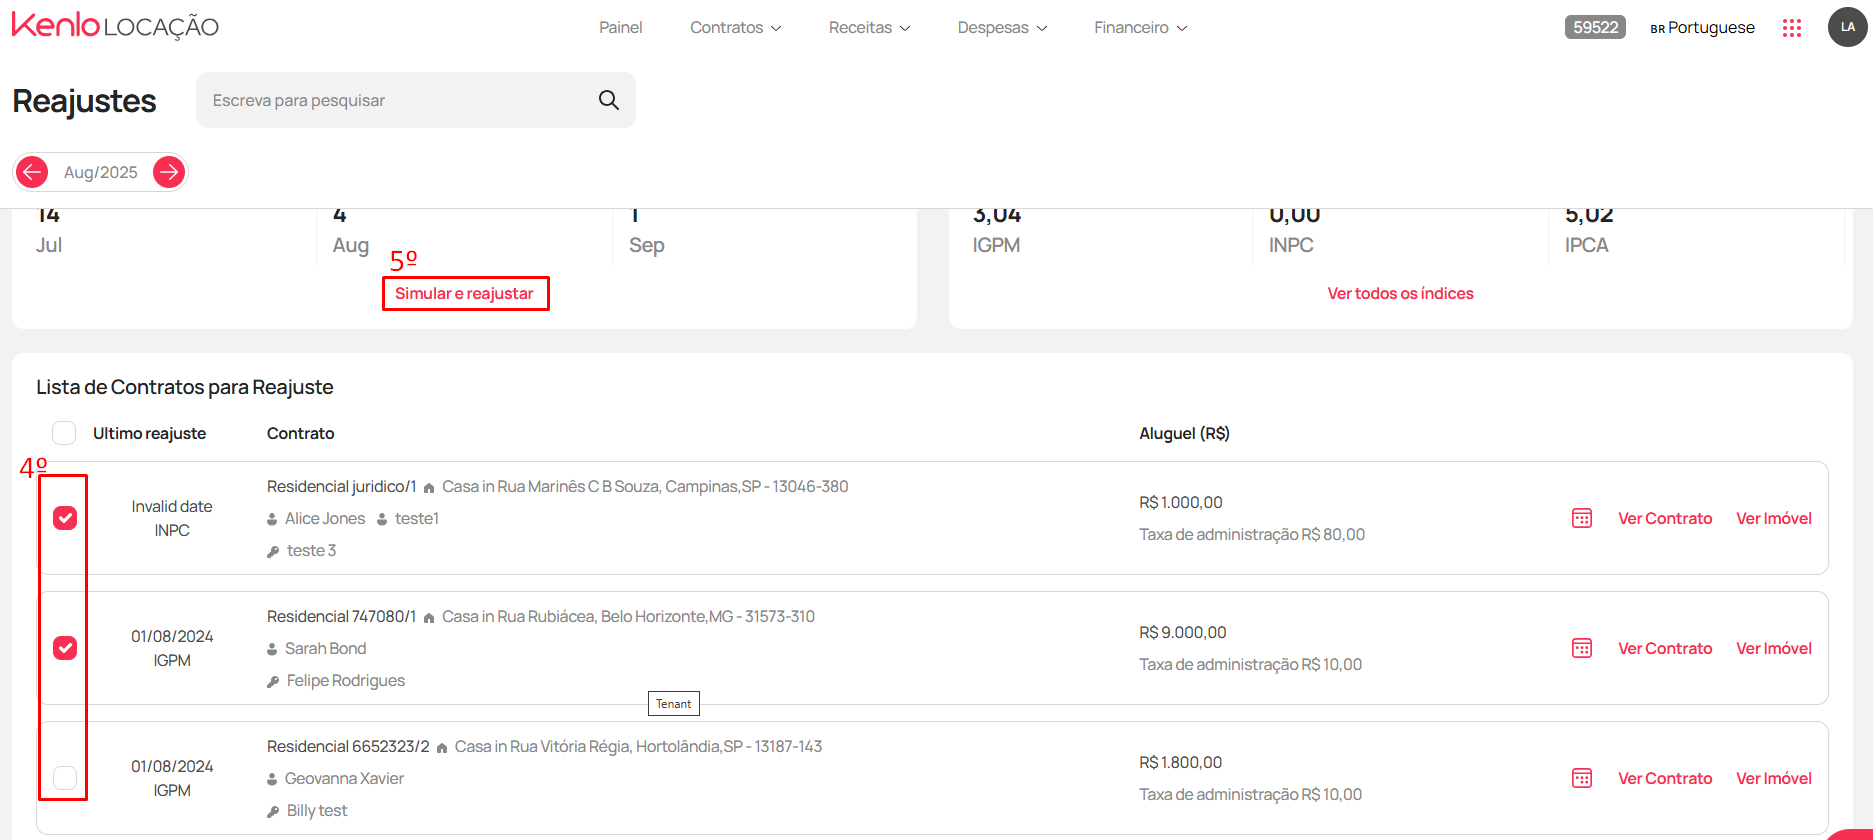
Task: Click the INPC index value
Action: (1295, 216)
